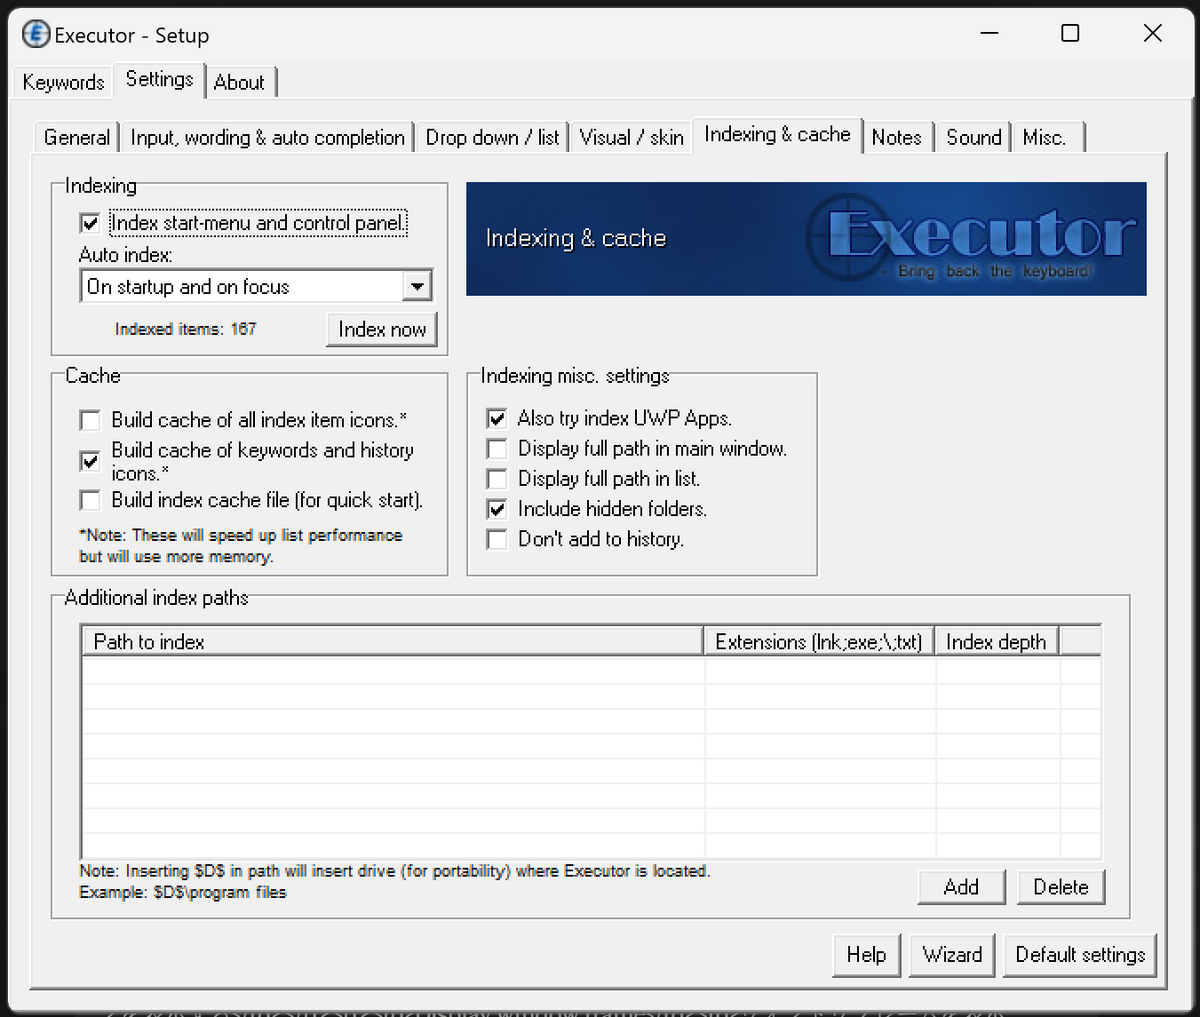The image size is (1200, 1017).
Task: Minimize the Executor Setup window
Action: coord(990,34)
